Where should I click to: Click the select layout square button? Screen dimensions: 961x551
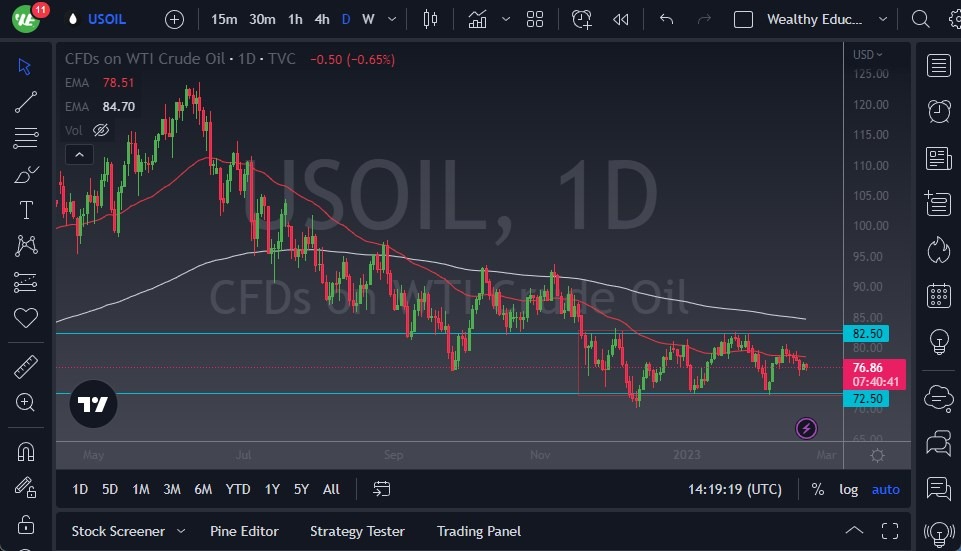coord(743,20)
